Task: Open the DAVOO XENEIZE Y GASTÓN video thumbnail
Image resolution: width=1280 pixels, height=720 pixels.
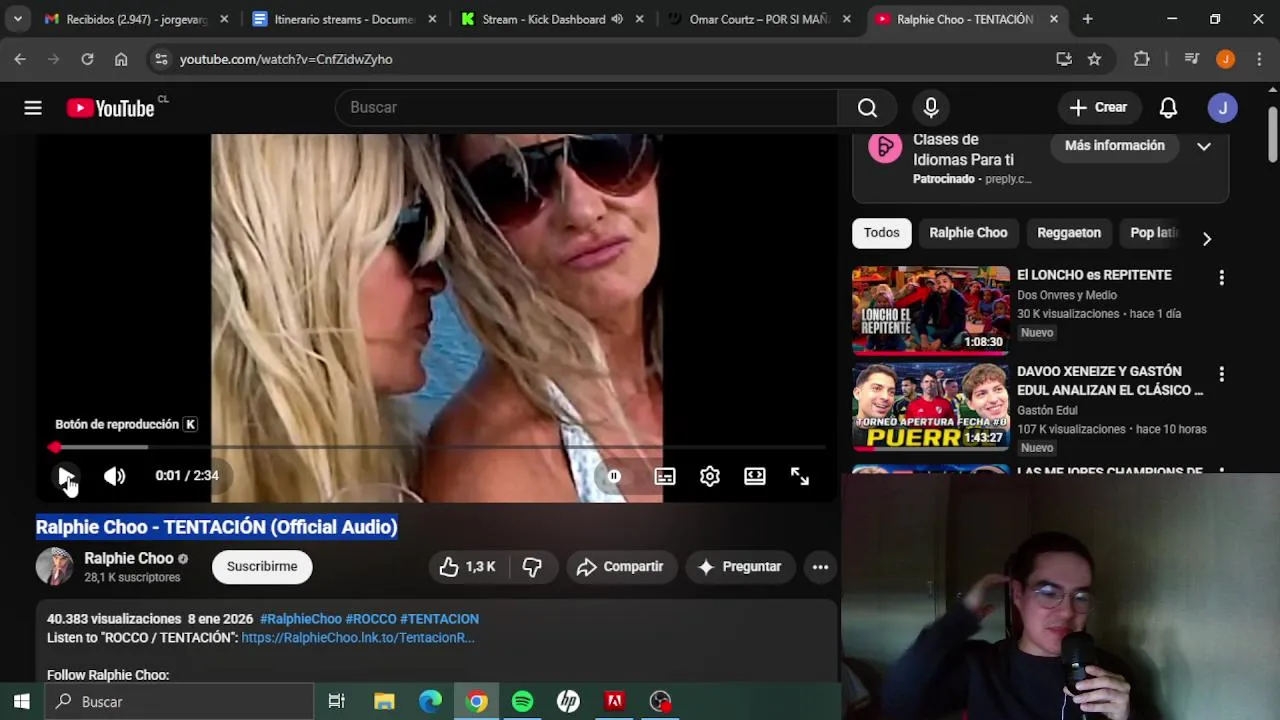Action: click(931, 407)
